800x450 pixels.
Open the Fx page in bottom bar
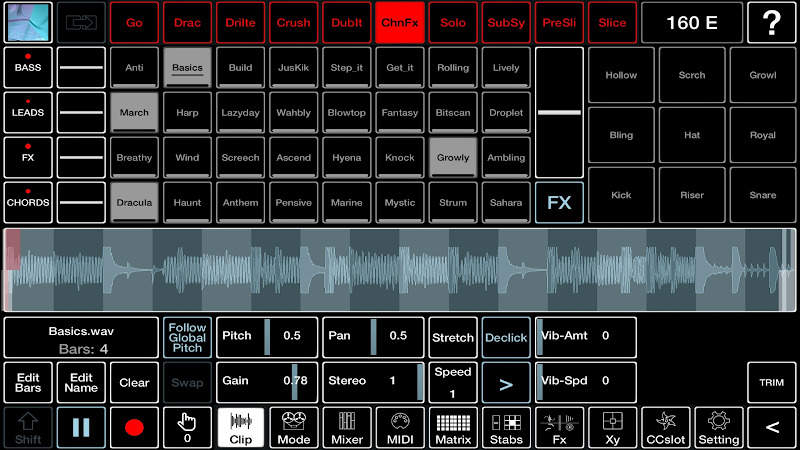point(559,428)
